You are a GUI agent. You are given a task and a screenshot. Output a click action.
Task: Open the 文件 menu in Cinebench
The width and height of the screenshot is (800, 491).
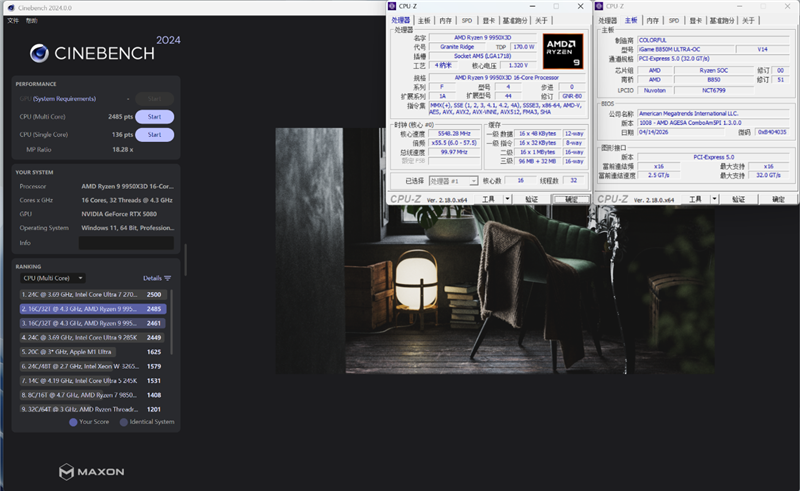13,20
